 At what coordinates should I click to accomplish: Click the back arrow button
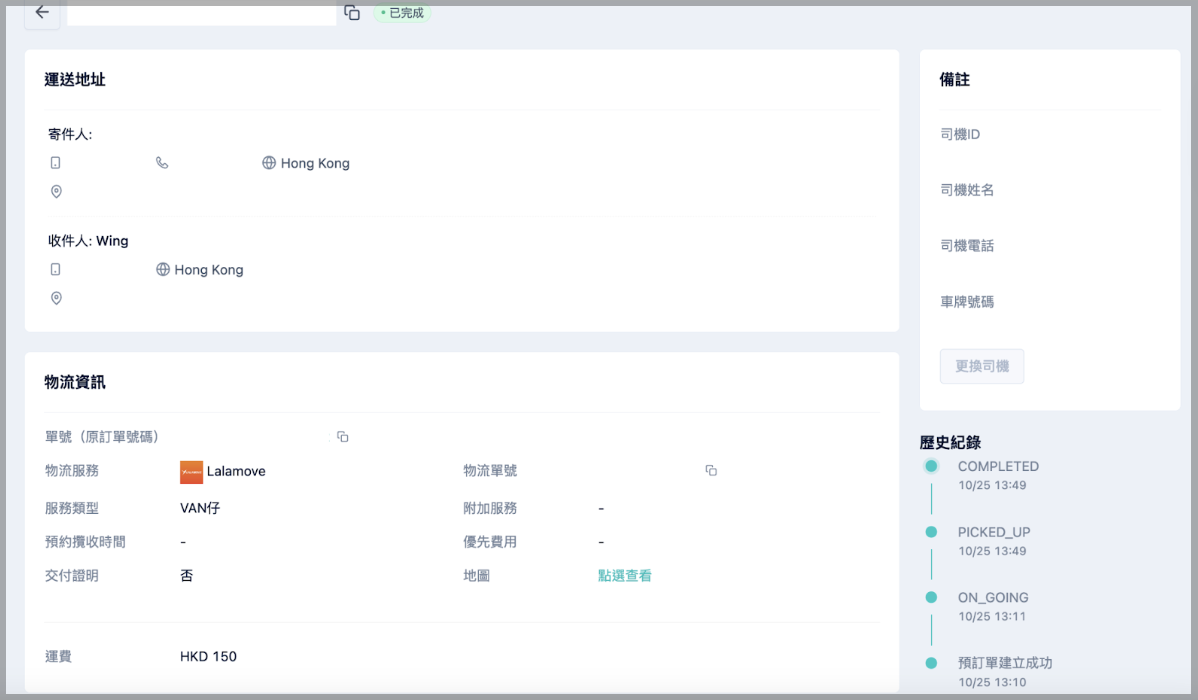pos(42,13)
